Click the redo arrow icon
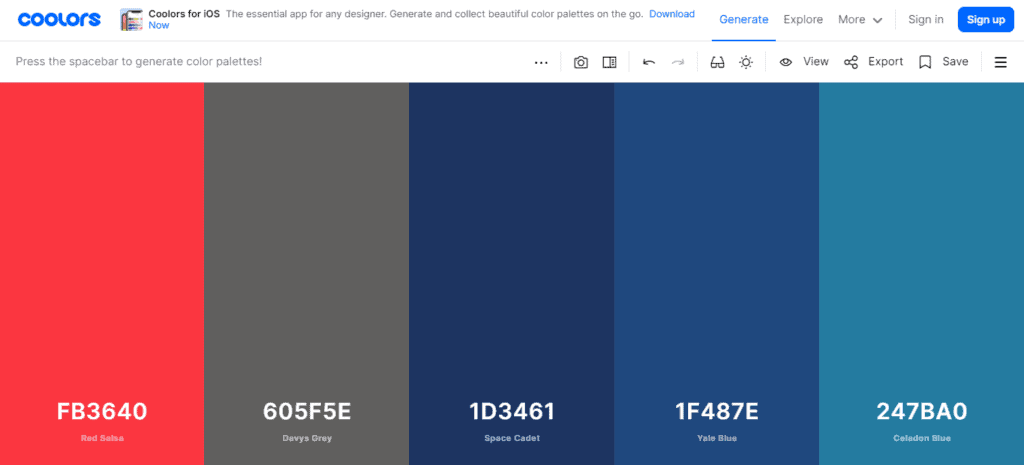1024x465 pixels. [678, 62]
